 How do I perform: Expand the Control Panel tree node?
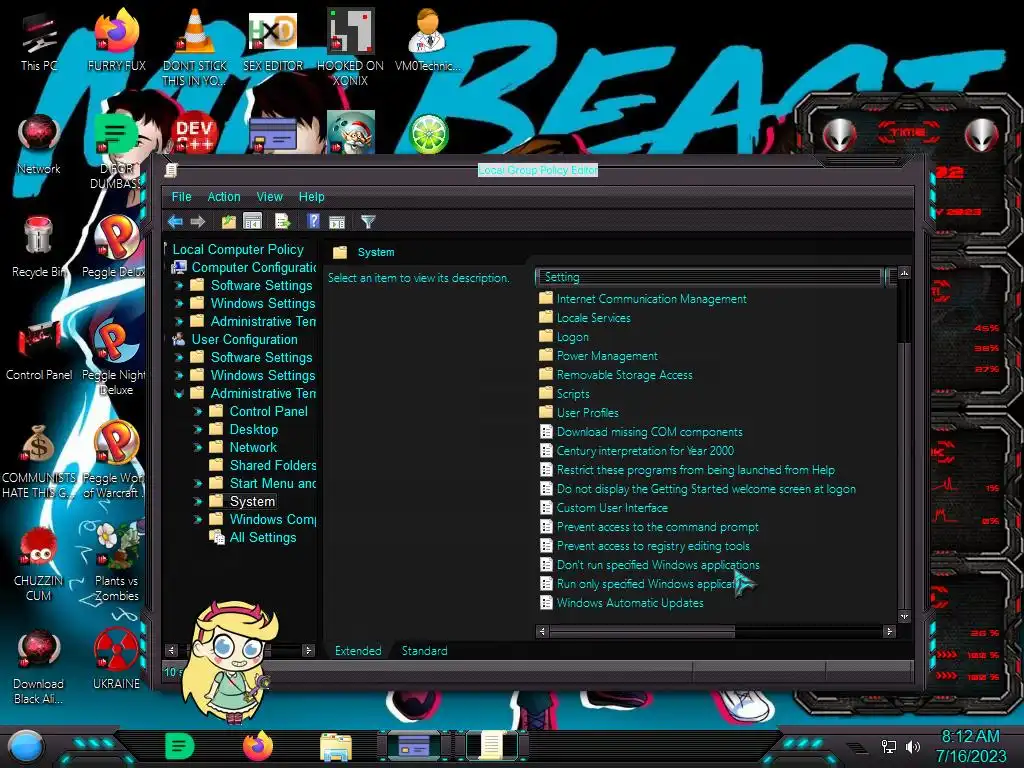pyautogui.click(x=198, y=411)
